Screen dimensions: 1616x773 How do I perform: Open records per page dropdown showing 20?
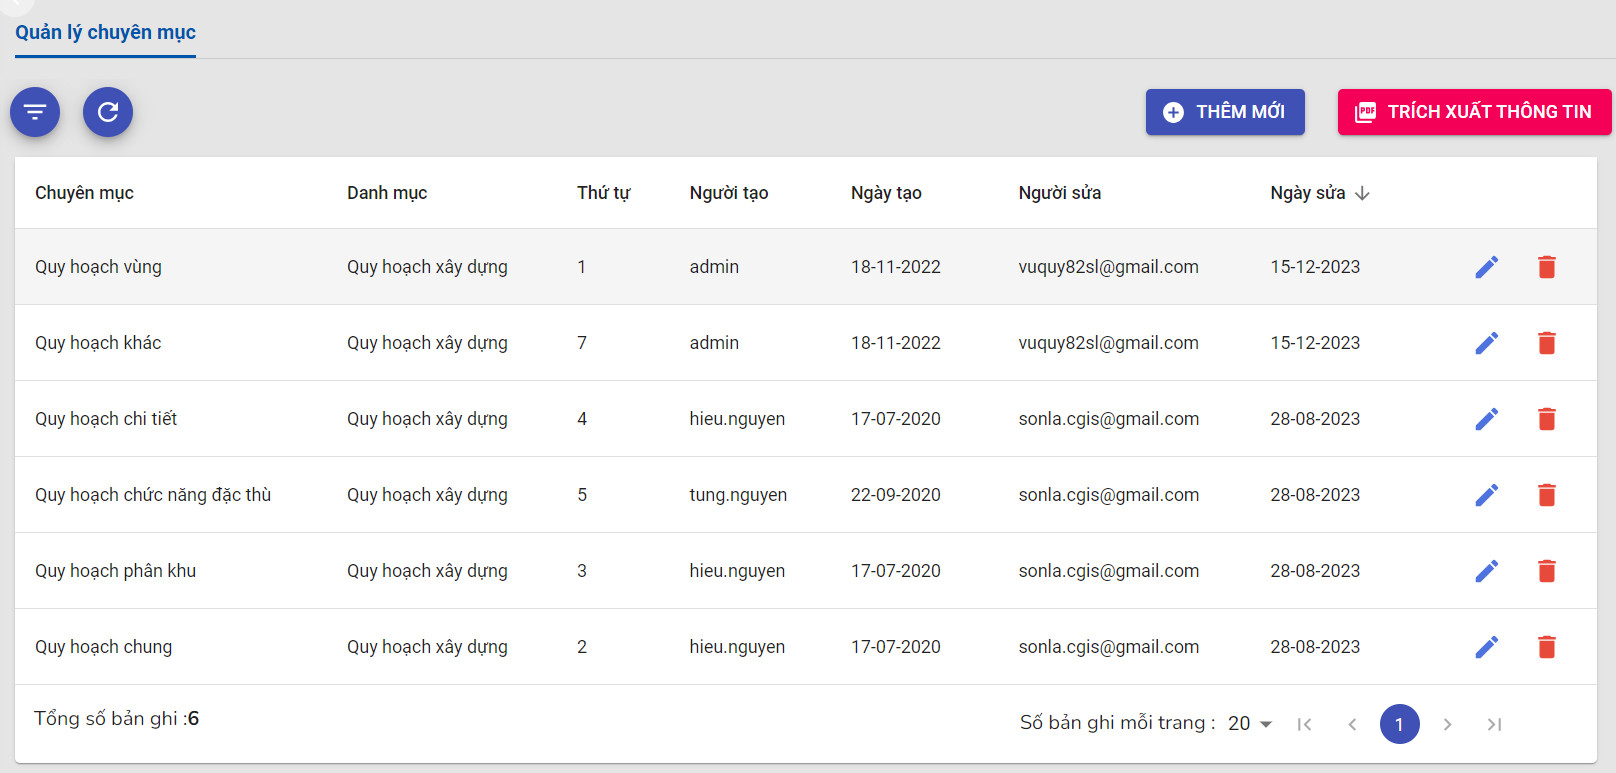click(1250, 723)
